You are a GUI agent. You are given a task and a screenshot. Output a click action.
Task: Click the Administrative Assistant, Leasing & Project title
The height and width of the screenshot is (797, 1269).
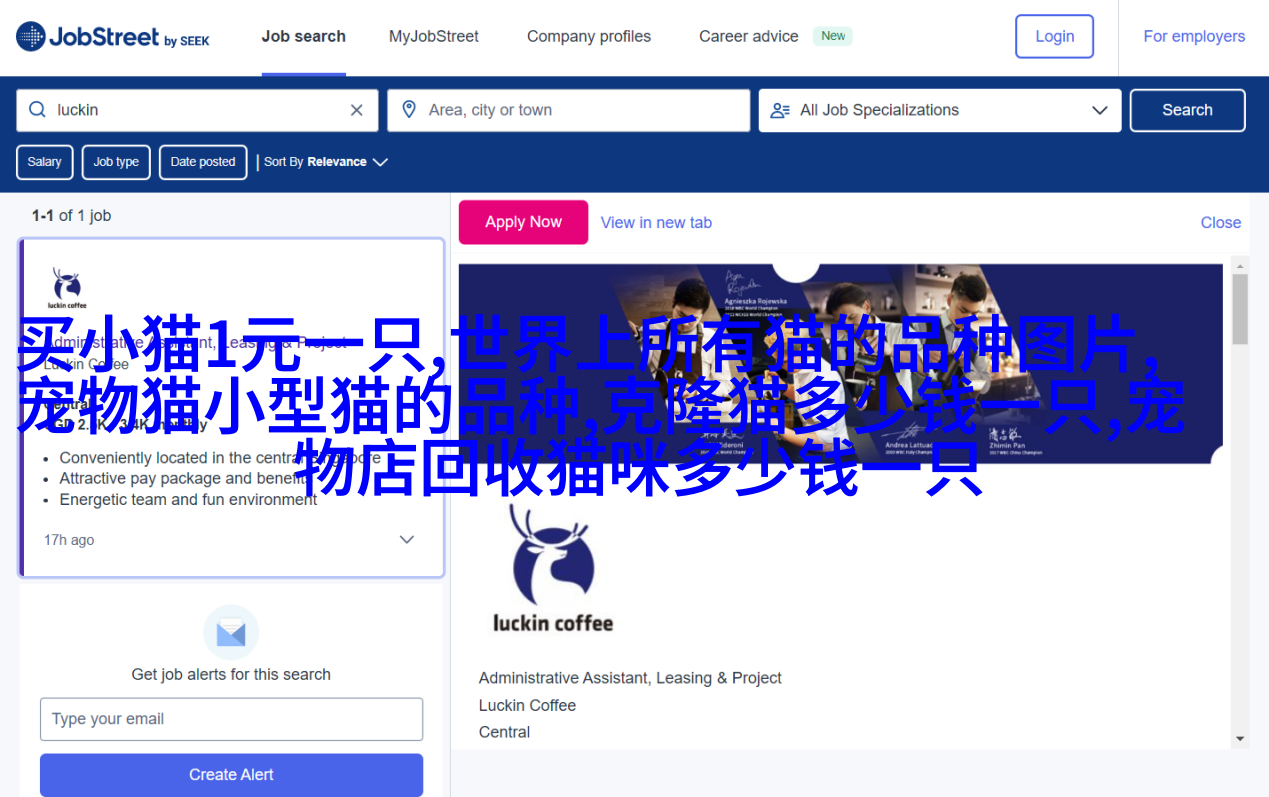[630, 678]
